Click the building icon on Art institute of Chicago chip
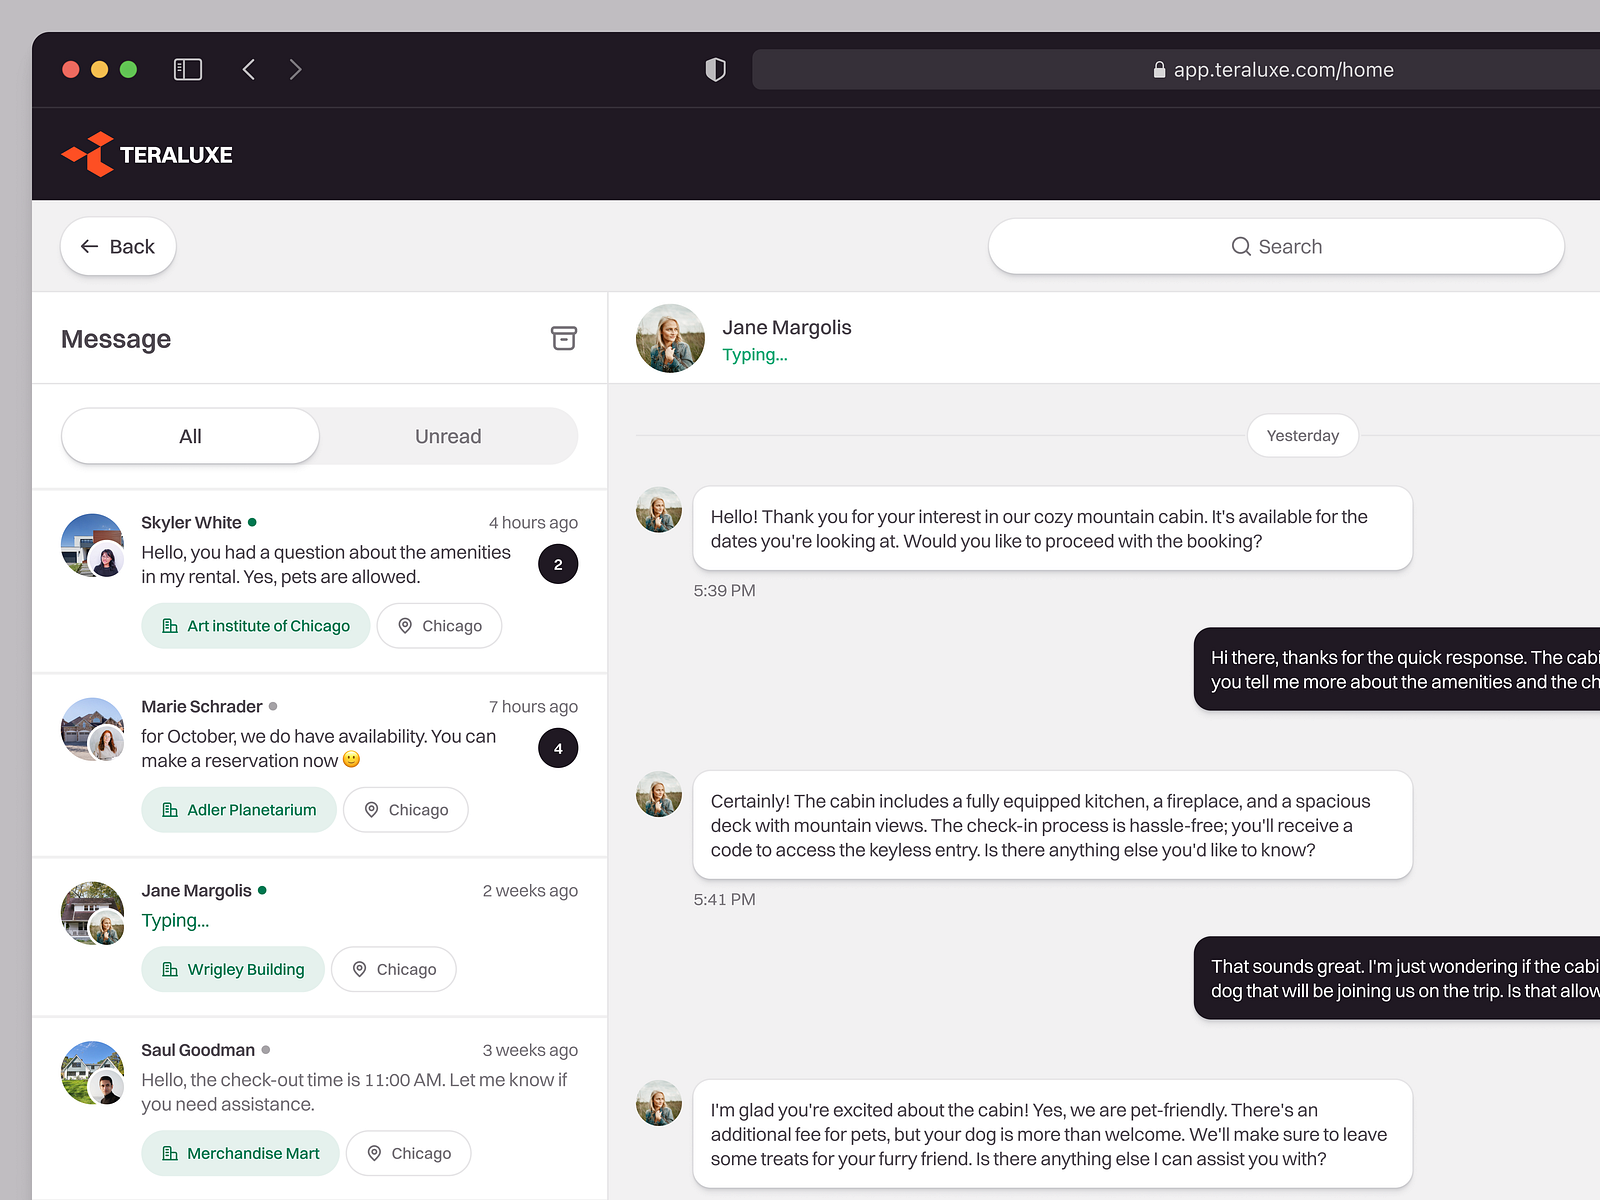Screen dimensions: 1600x1200 168,625
